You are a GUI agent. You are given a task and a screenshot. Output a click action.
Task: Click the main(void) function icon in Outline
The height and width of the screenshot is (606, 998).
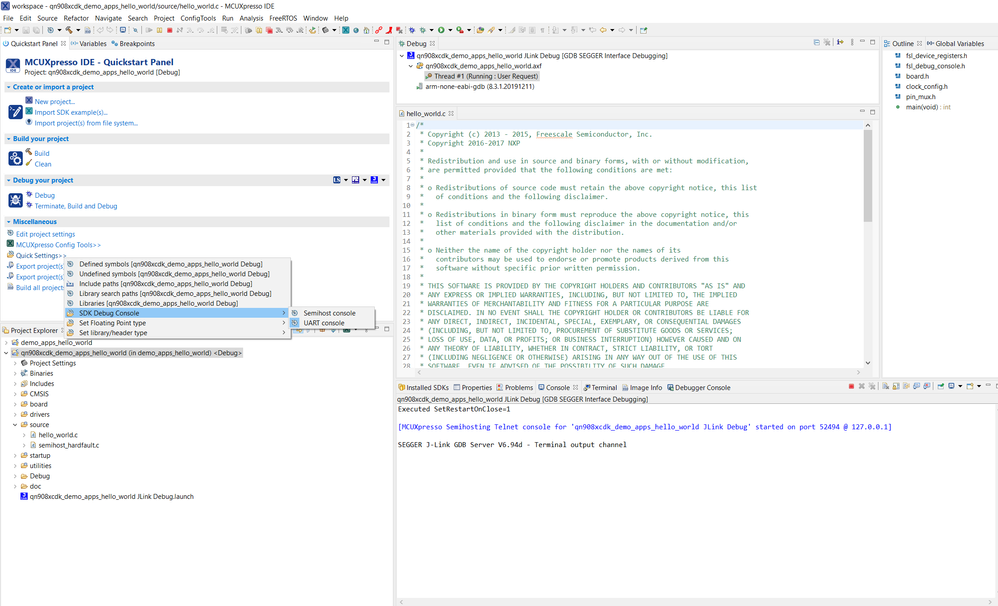[x=898, y=107]
